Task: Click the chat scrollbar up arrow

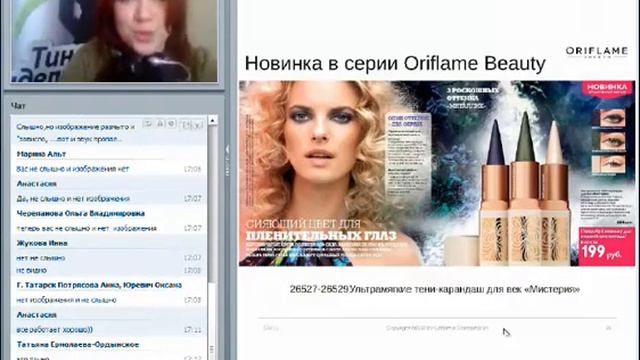Action: [213, 120]
